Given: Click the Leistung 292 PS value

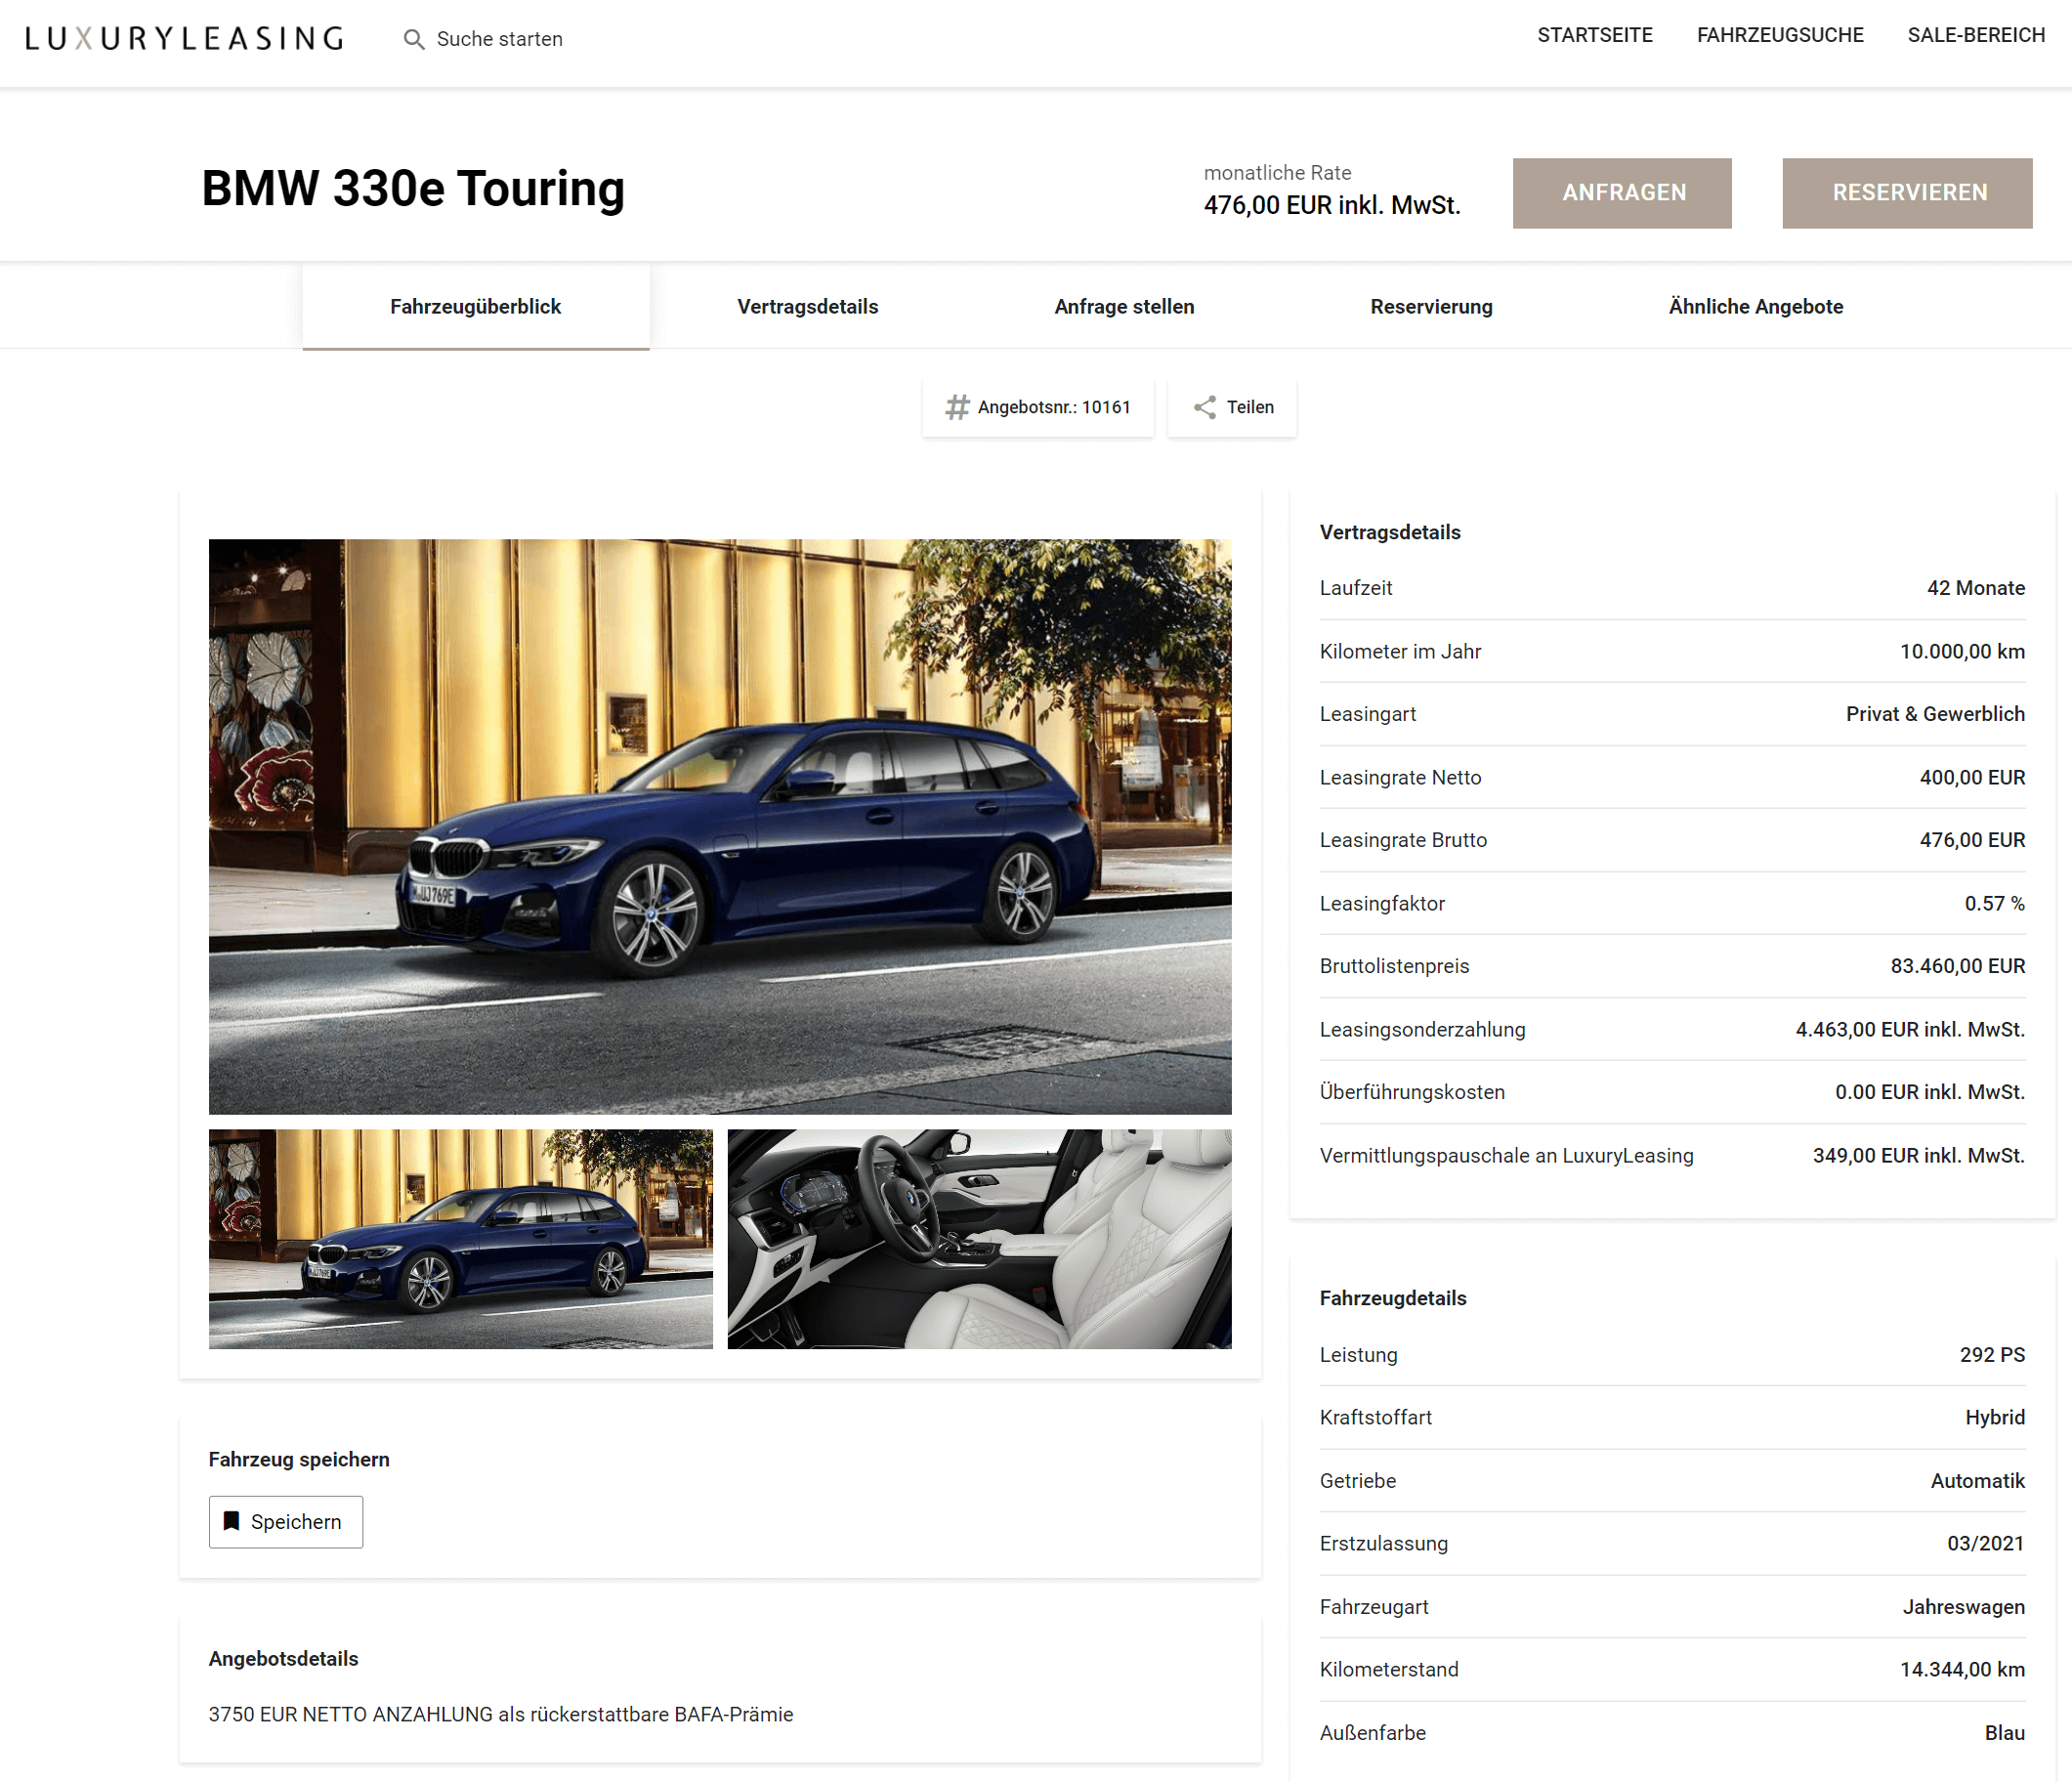Looking at the screenshot, I should (x=1991, y=1354).
